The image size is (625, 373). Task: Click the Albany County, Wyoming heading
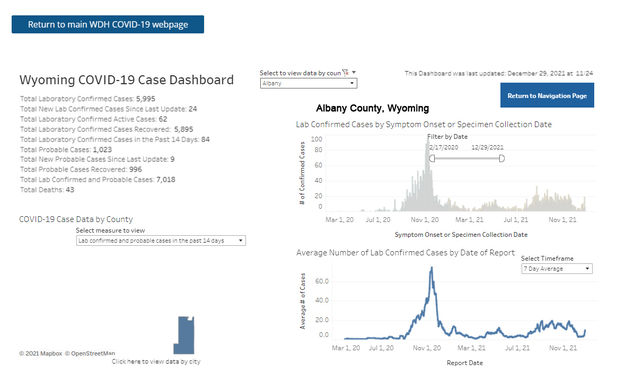(372, 108)
